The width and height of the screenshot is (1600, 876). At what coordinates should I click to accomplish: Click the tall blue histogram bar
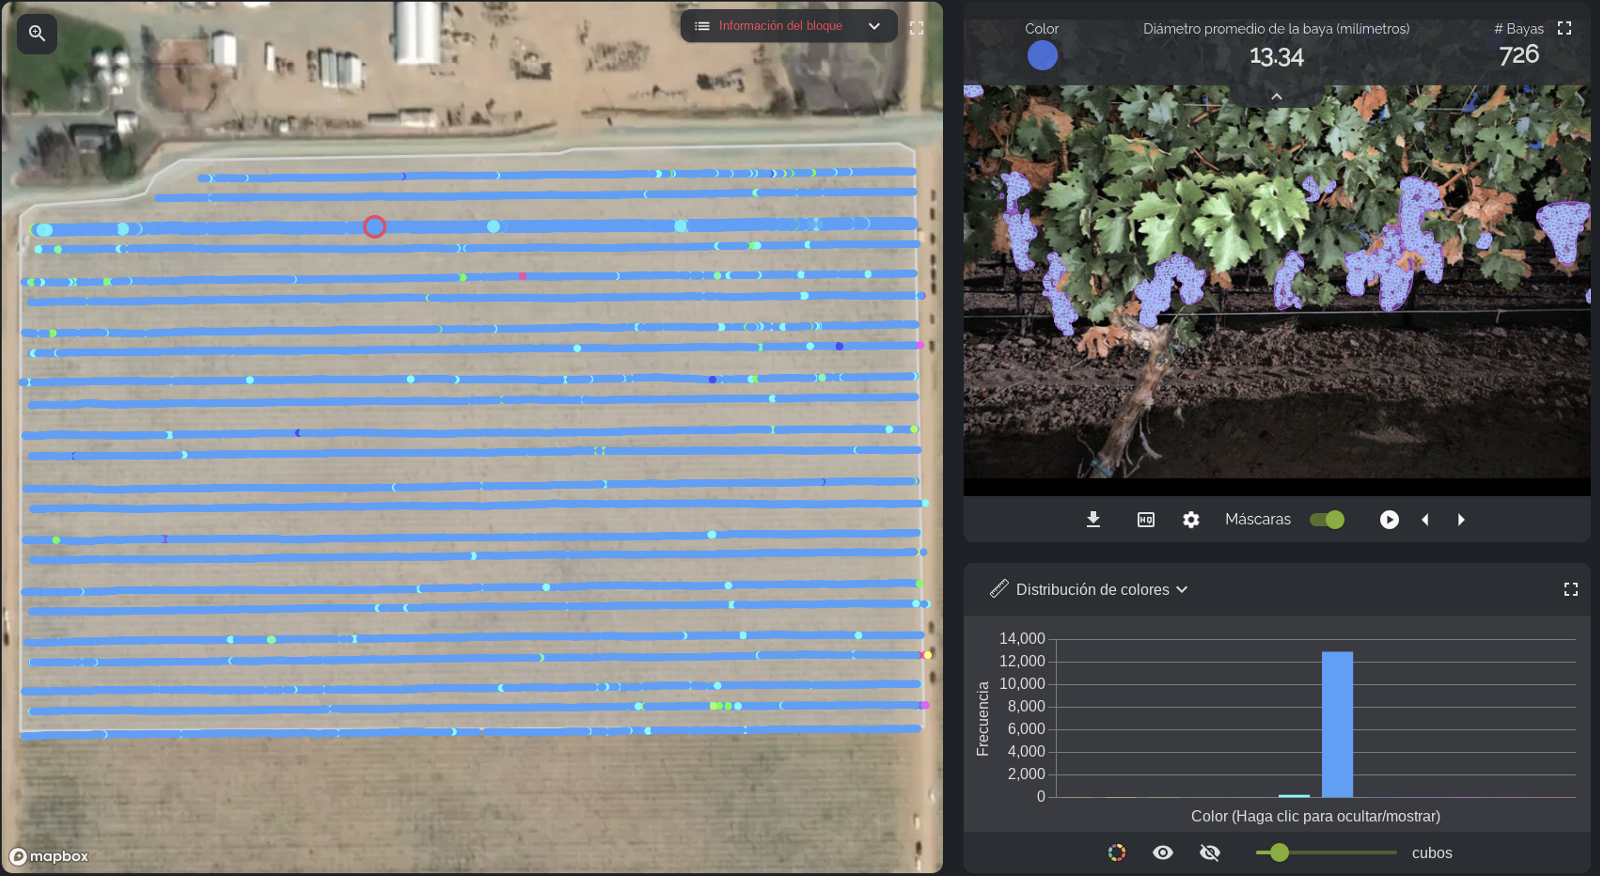[1337, 724]
